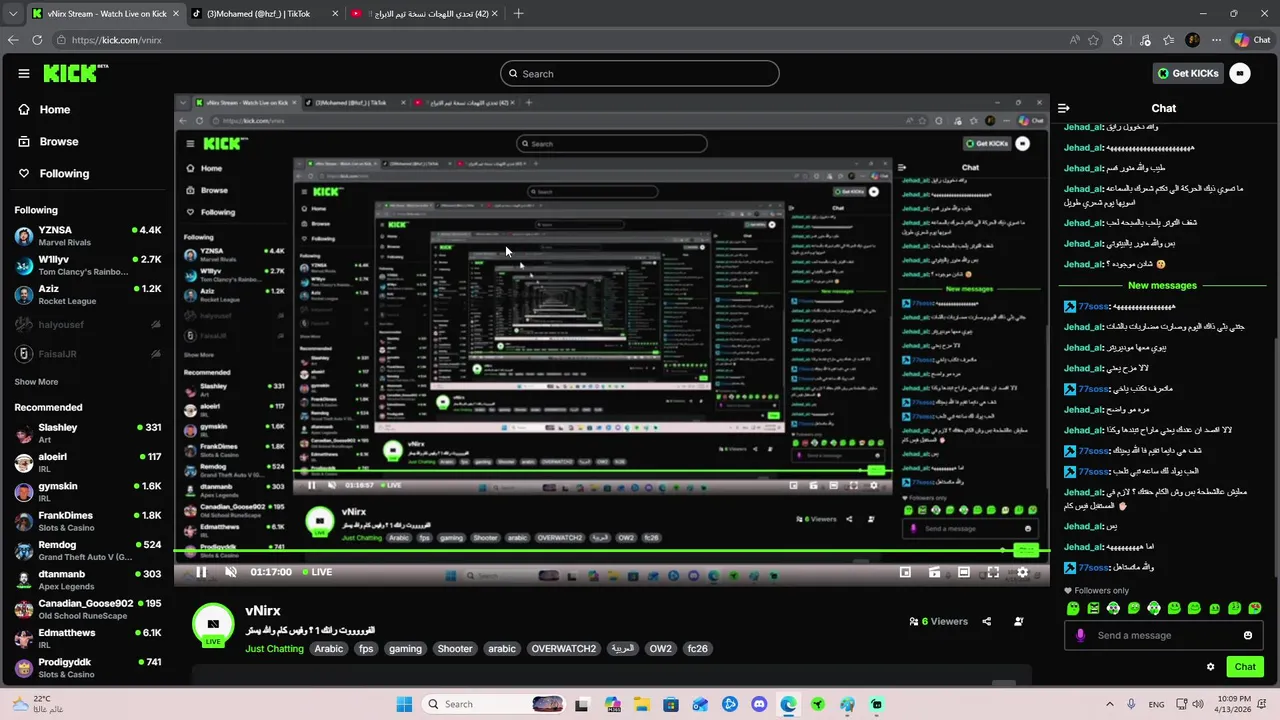Click the Get KICKs button
1280x720 pixels.
[x=1188, y=73]
